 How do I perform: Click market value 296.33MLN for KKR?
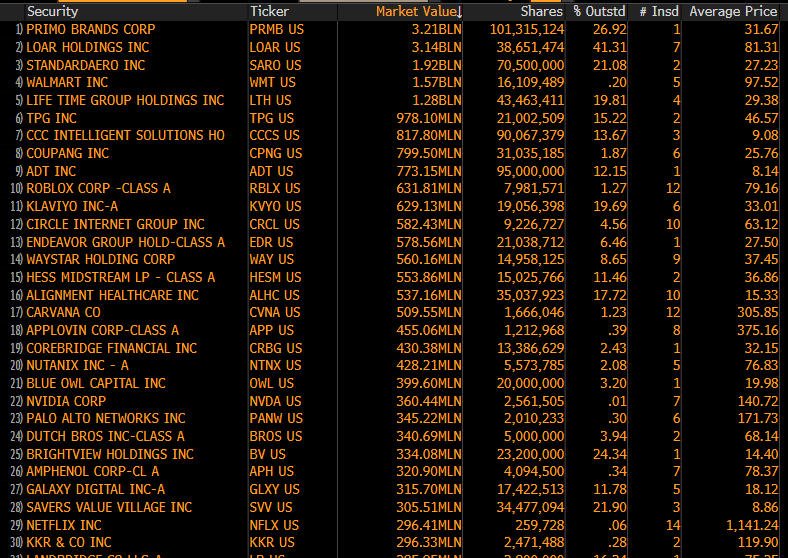click(429, 542)
